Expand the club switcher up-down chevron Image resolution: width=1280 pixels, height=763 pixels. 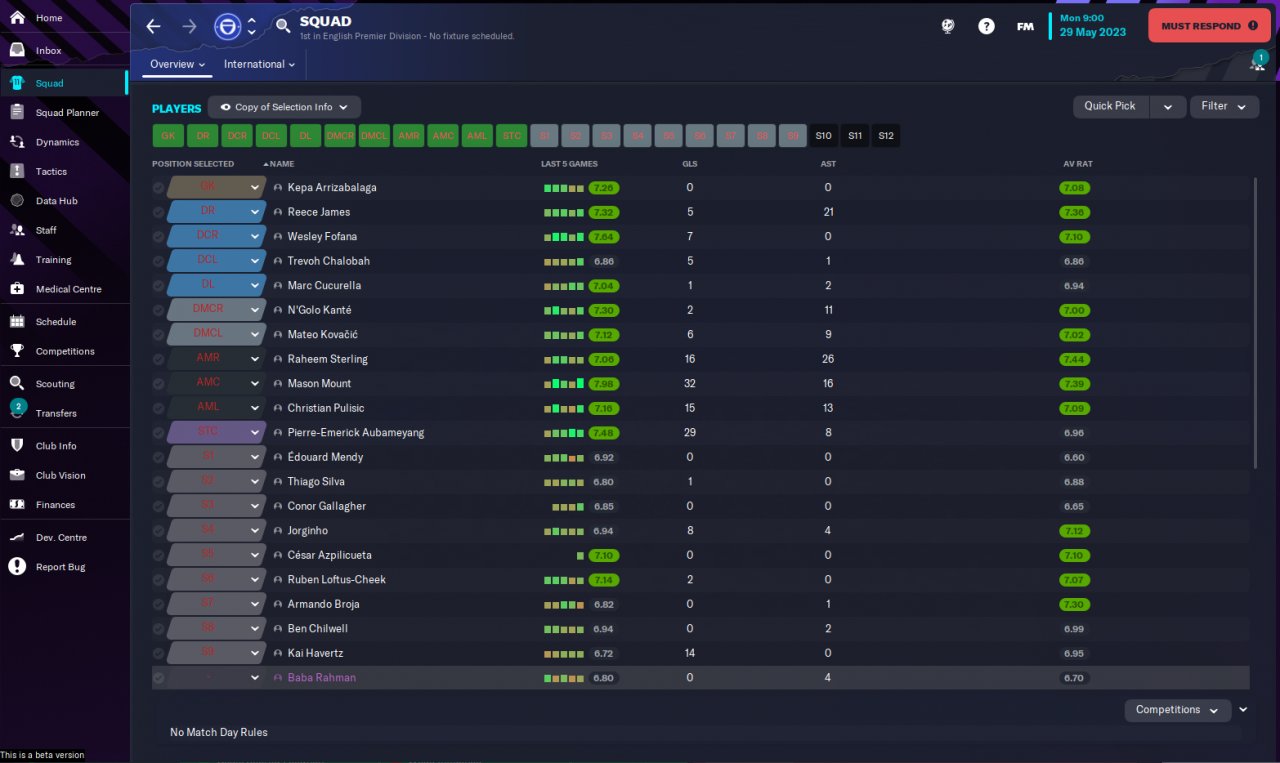coord(252,26)
